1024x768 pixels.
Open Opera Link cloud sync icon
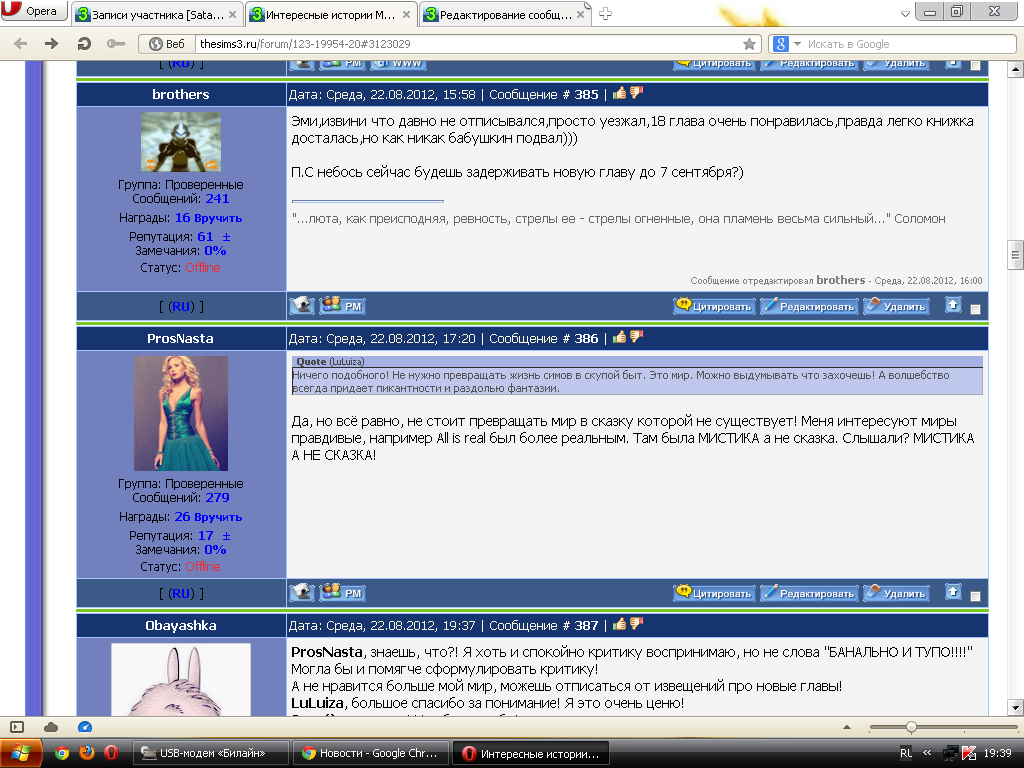[51, 727]
